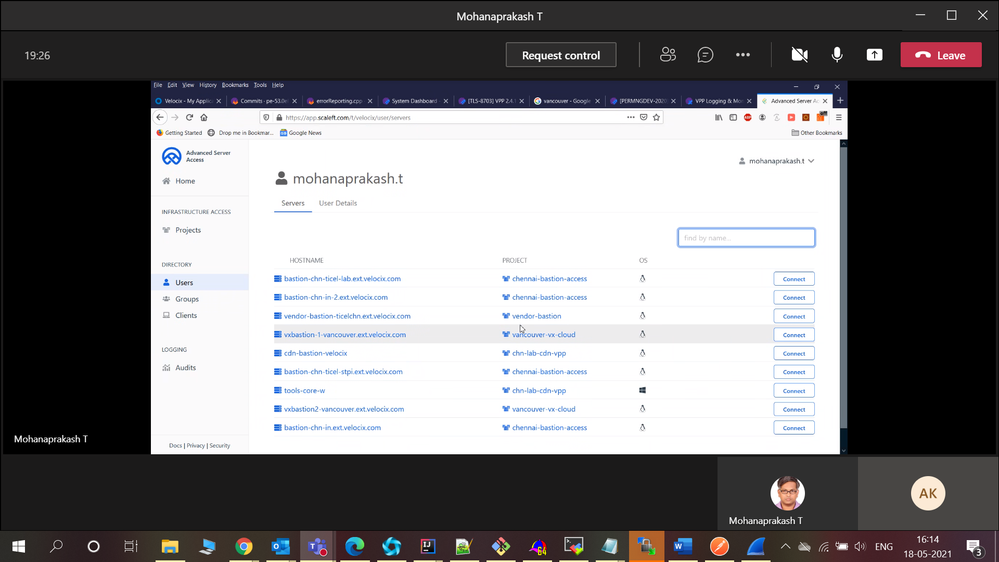Open vancouver-vx-cloud project for vxbastion2-vancouver
Viewport: 999px width, 562px height.
[543, 409]
